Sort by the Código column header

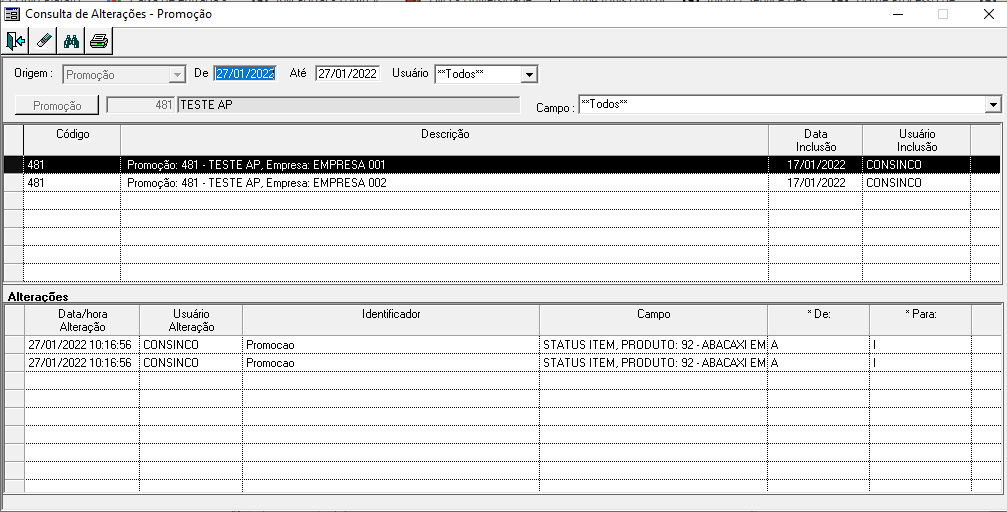click(72, 140)
